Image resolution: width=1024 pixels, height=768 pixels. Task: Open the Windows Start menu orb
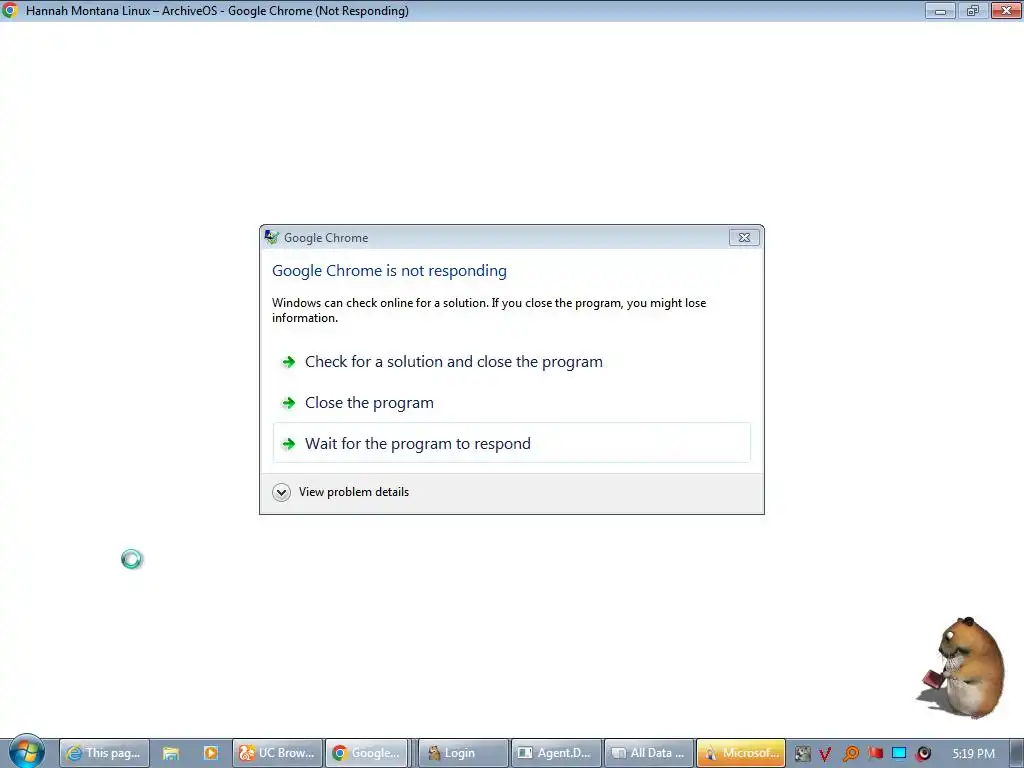(25, 752)
